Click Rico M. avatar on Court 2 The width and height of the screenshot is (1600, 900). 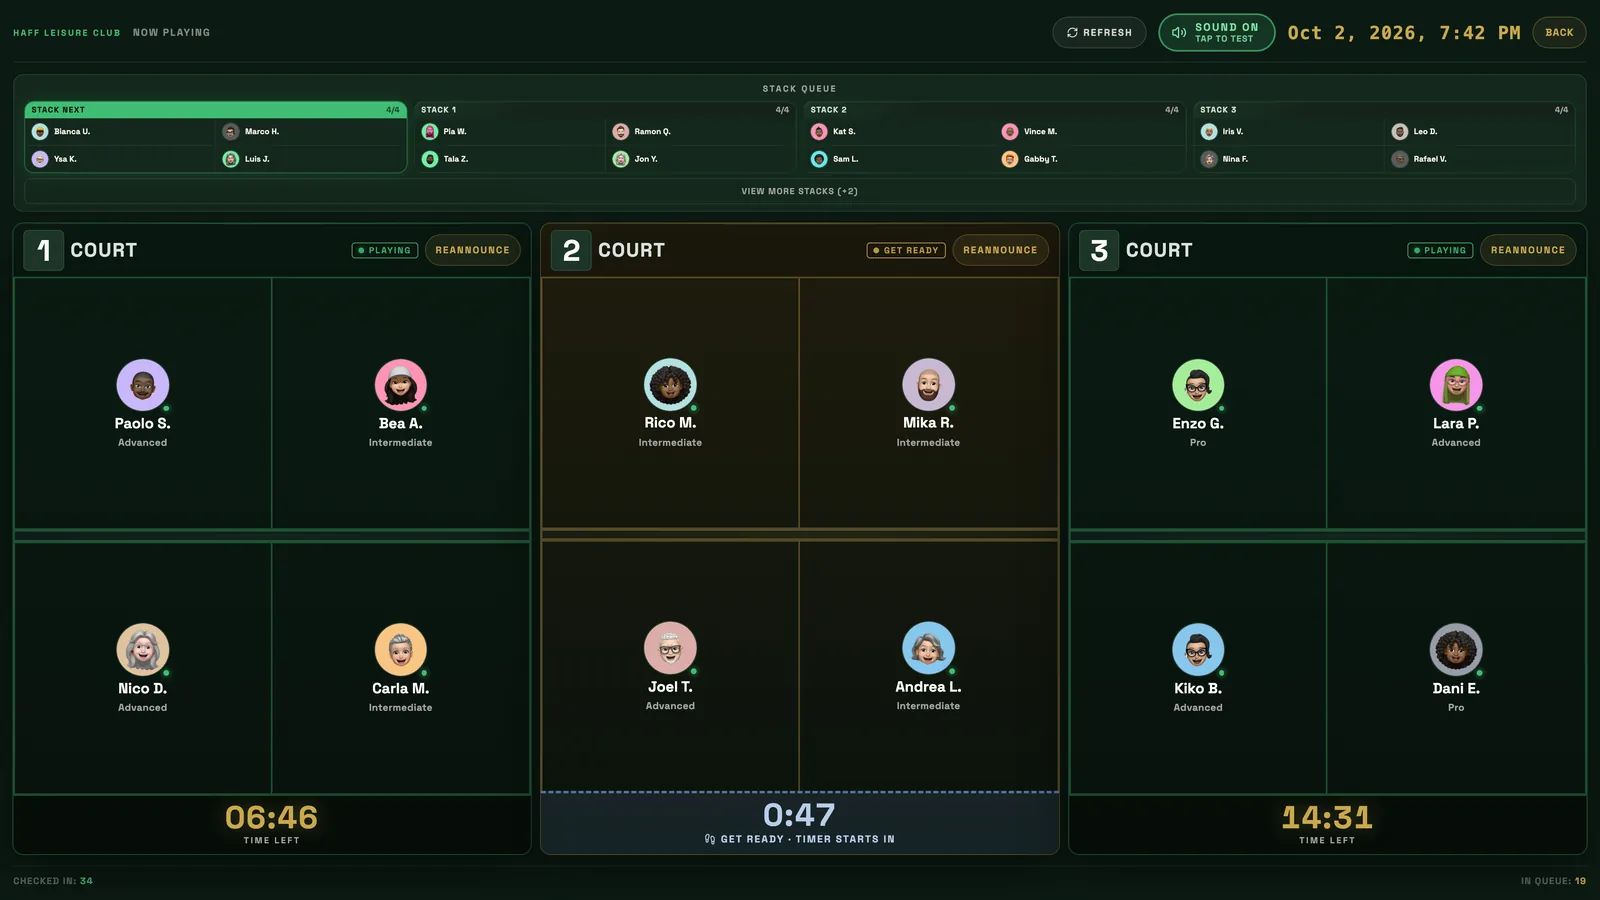coord(670,384)
